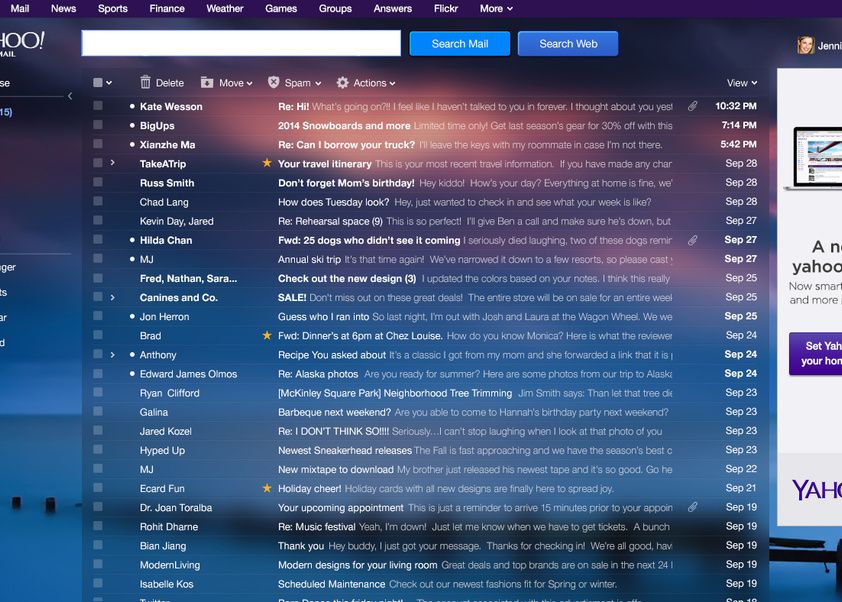Check the select-all checkbox in the toolbar
This screenshot has width=842, height=602.
tap(96, 83)
